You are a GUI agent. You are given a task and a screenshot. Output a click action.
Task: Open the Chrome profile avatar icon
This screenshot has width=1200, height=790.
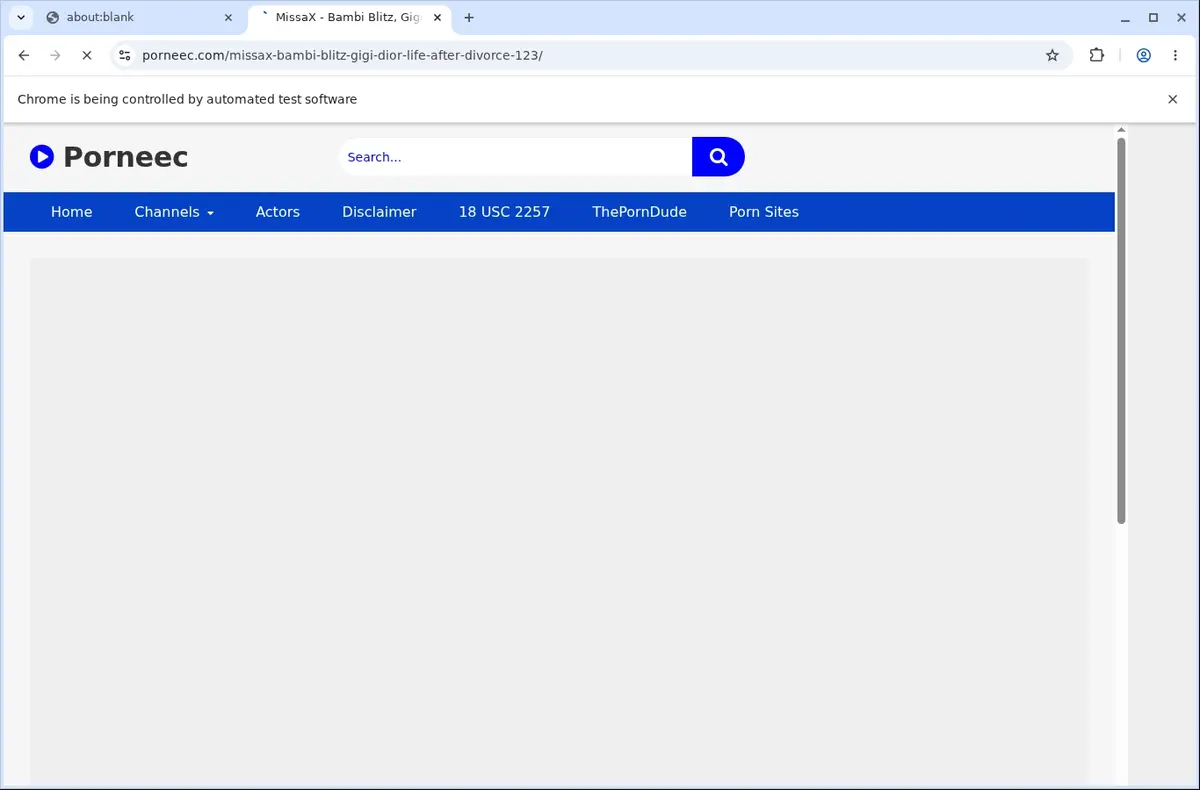click(1143, 56)
